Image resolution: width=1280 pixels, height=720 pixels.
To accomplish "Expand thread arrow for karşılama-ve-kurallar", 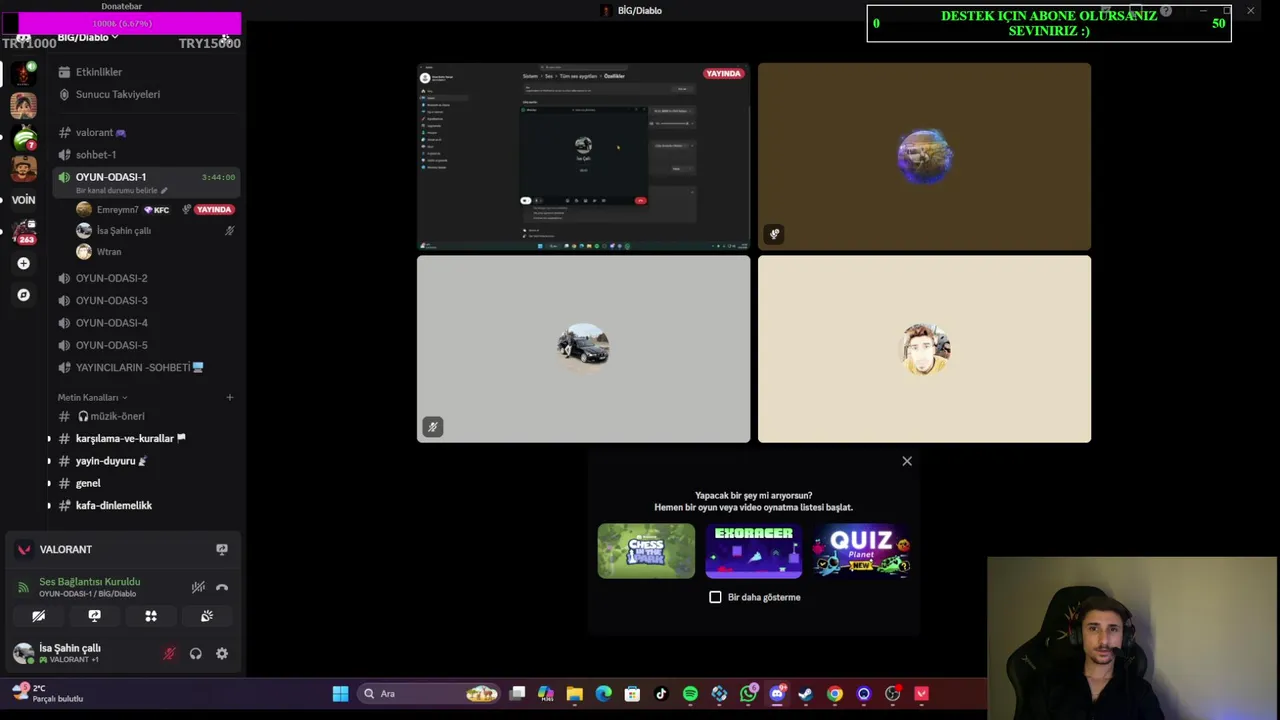I will pyautogui.click(x=49, y=439).
